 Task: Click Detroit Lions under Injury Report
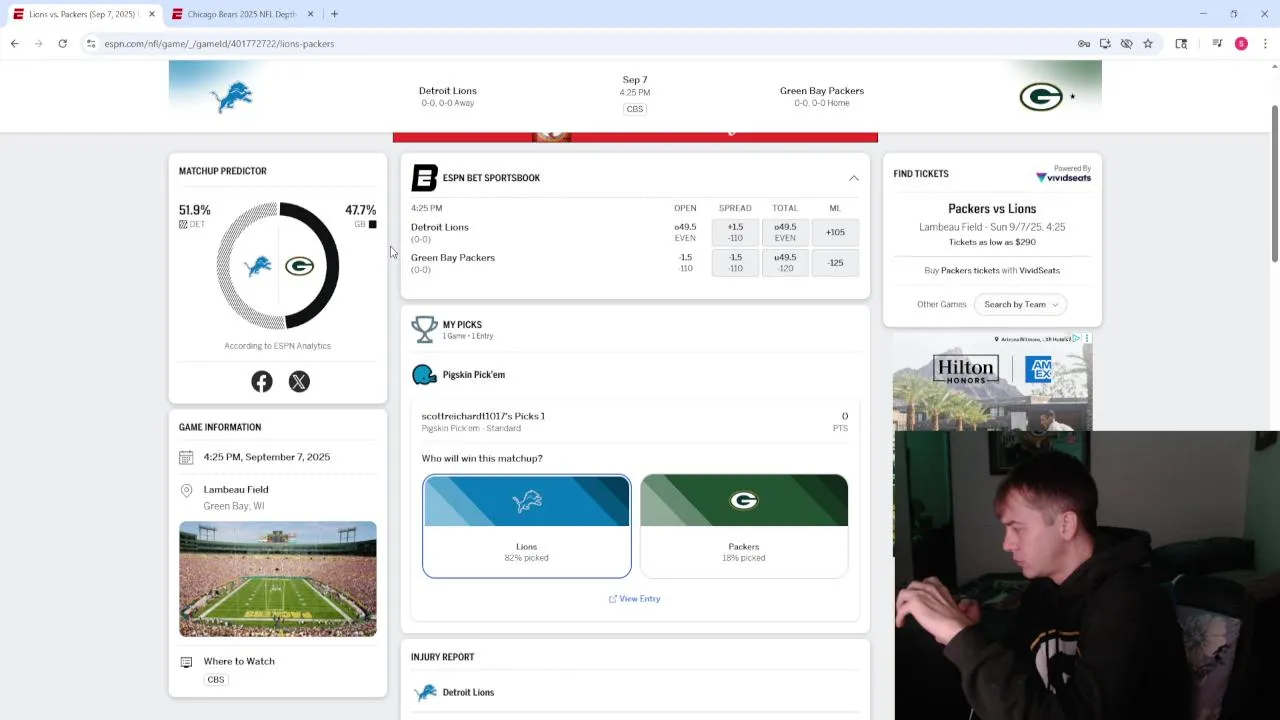[468, 692]
